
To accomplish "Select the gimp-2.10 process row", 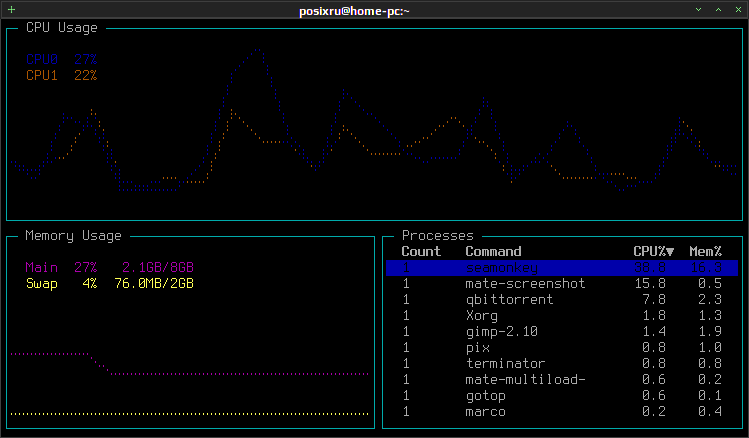I will coord(562,331).
